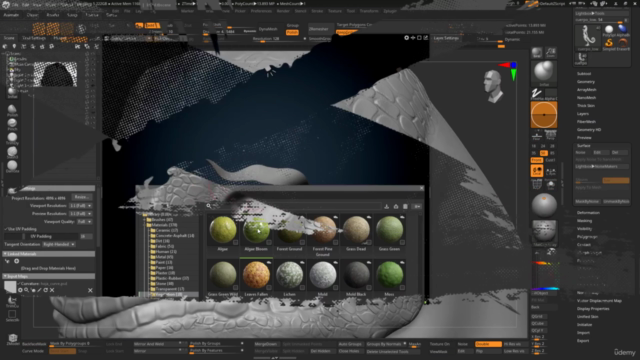Open the Metal folder in library tree
Viewport: 640px width, 360px height.
click(x=162, y=257)
